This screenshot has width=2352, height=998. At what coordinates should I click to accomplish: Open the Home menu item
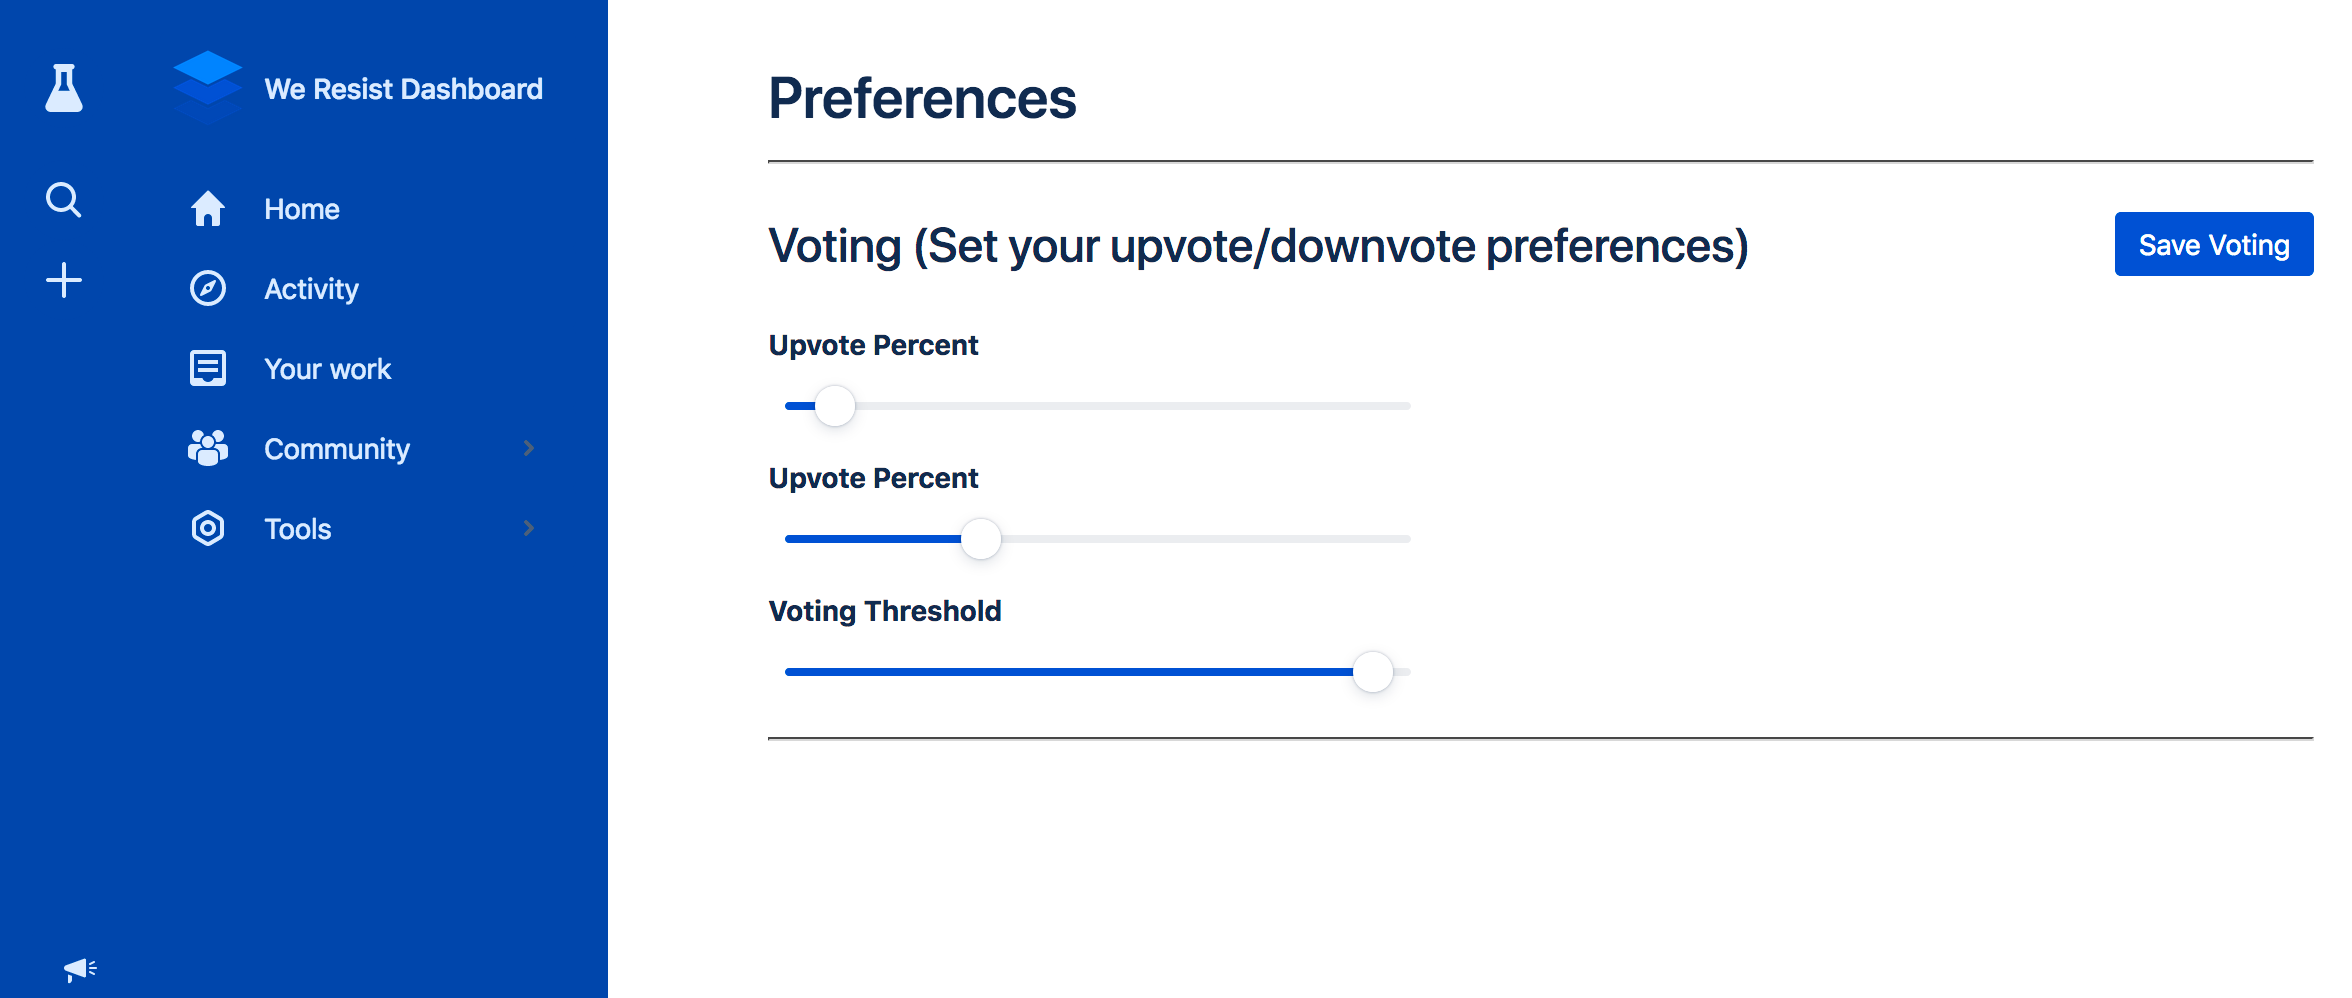click(302, 209)
